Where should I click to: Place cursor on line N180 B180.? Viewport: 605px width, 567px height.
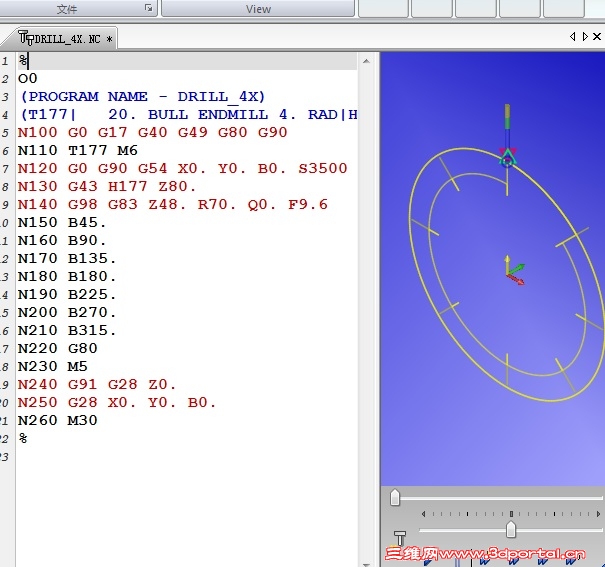67,277
